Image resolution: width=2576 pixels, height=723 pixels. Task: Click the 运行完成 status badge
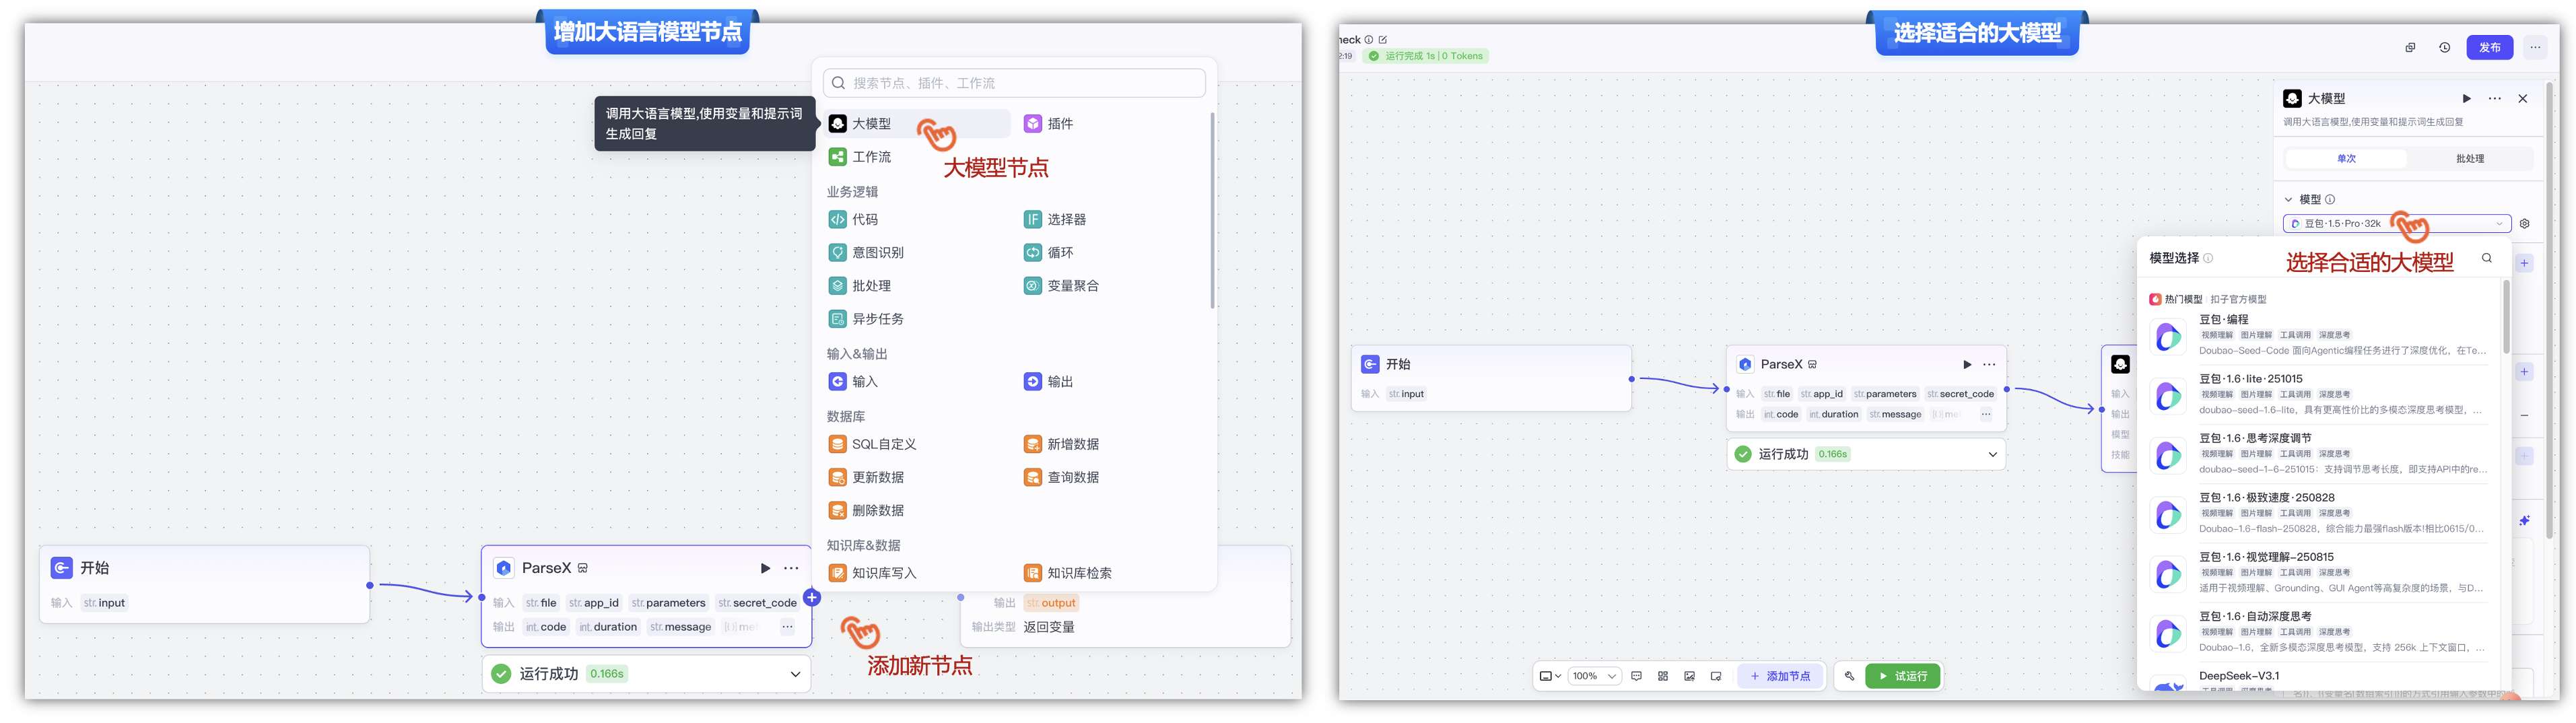1427,56
